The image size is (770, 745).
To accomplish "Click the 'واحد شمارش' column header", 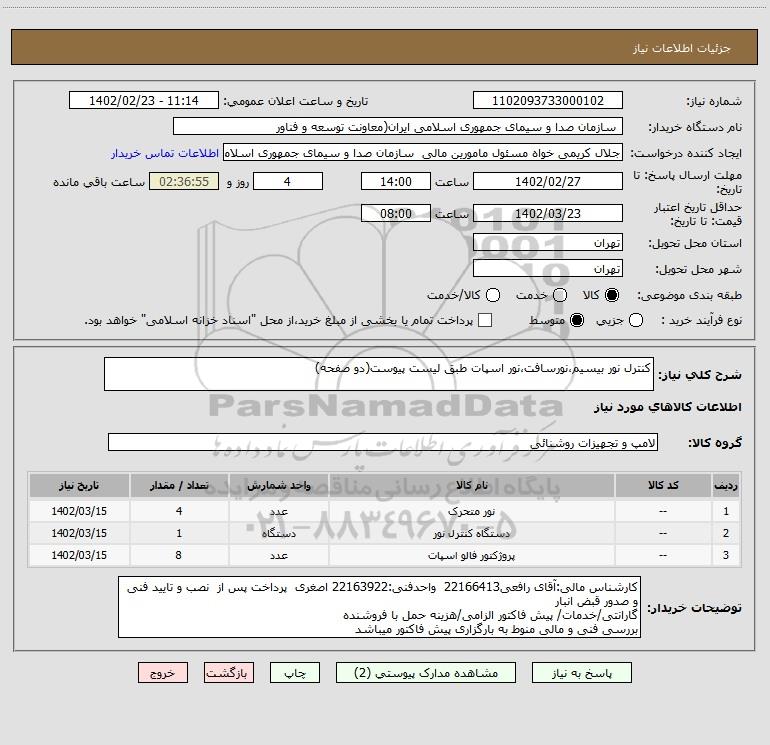I will click(278, 486).
